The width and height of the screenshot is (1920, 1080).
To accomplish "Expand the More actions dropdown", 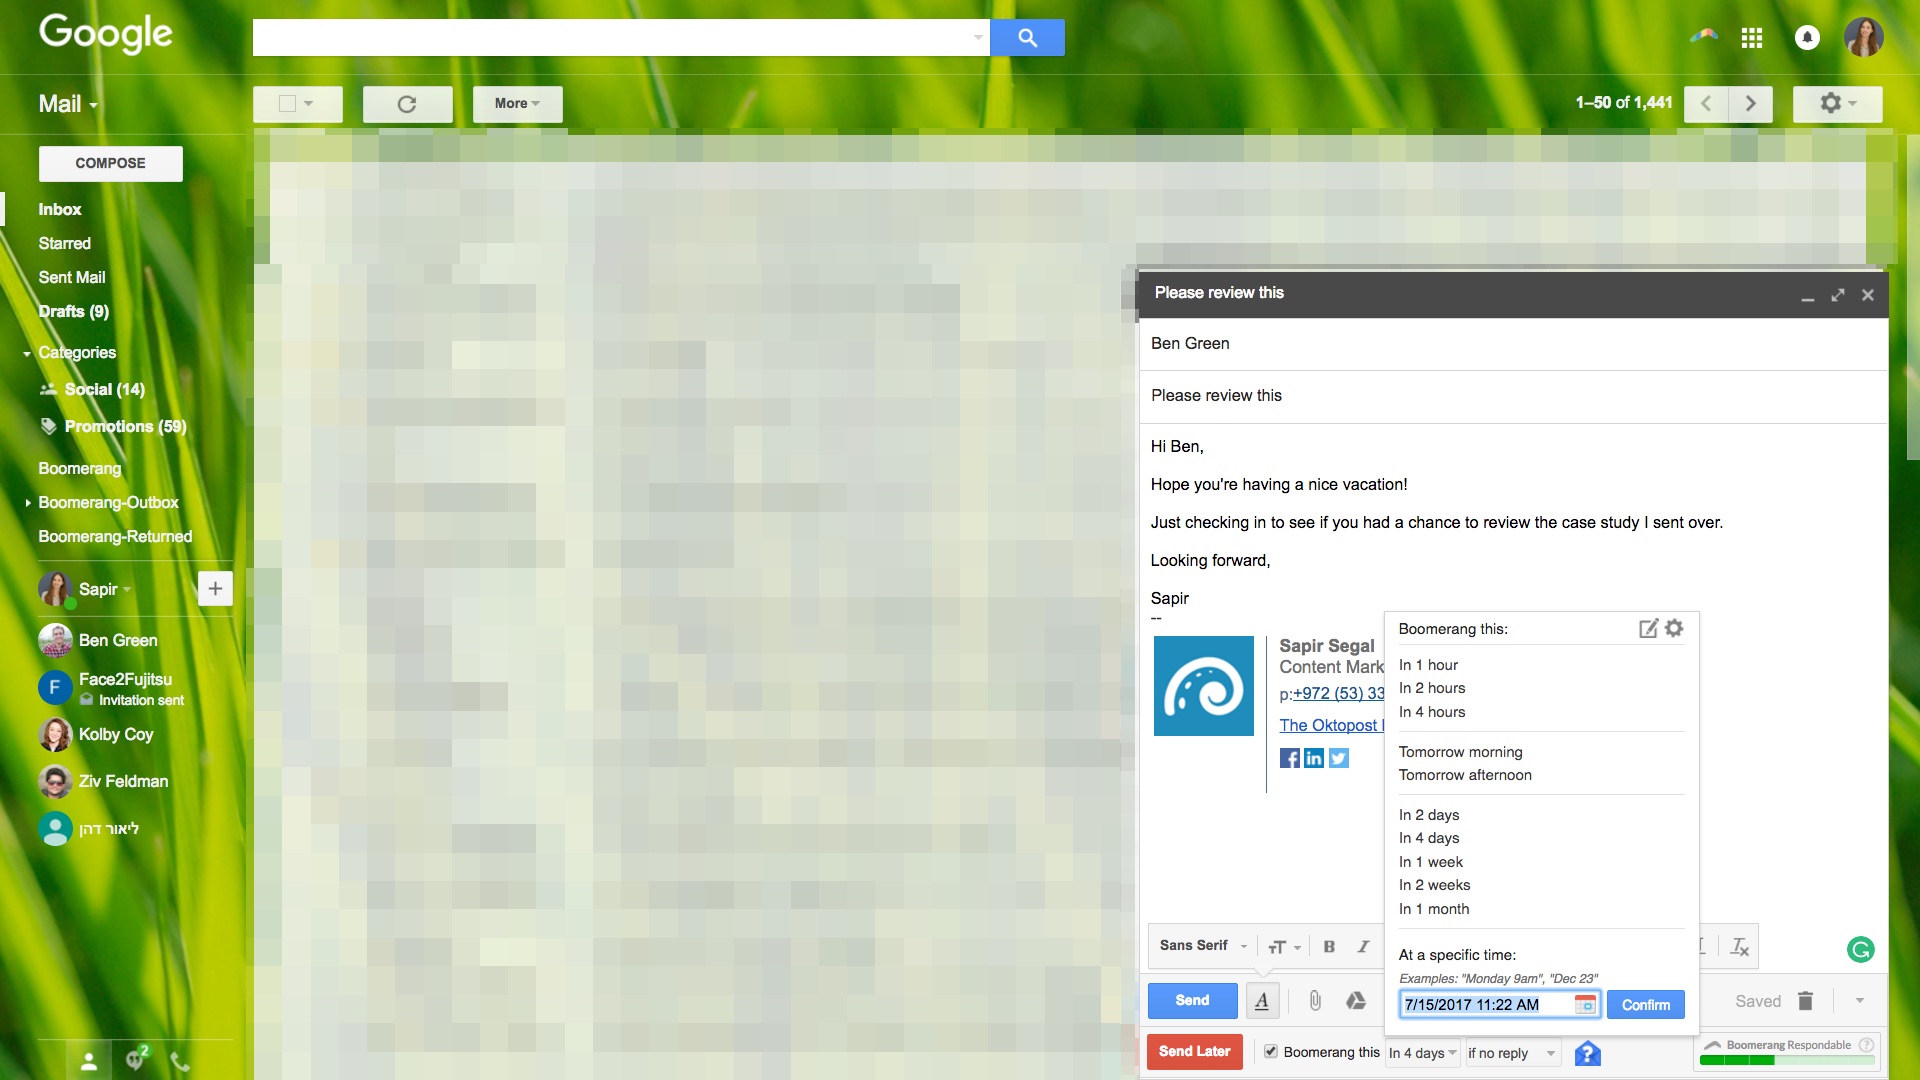I will tap(517, 104).
